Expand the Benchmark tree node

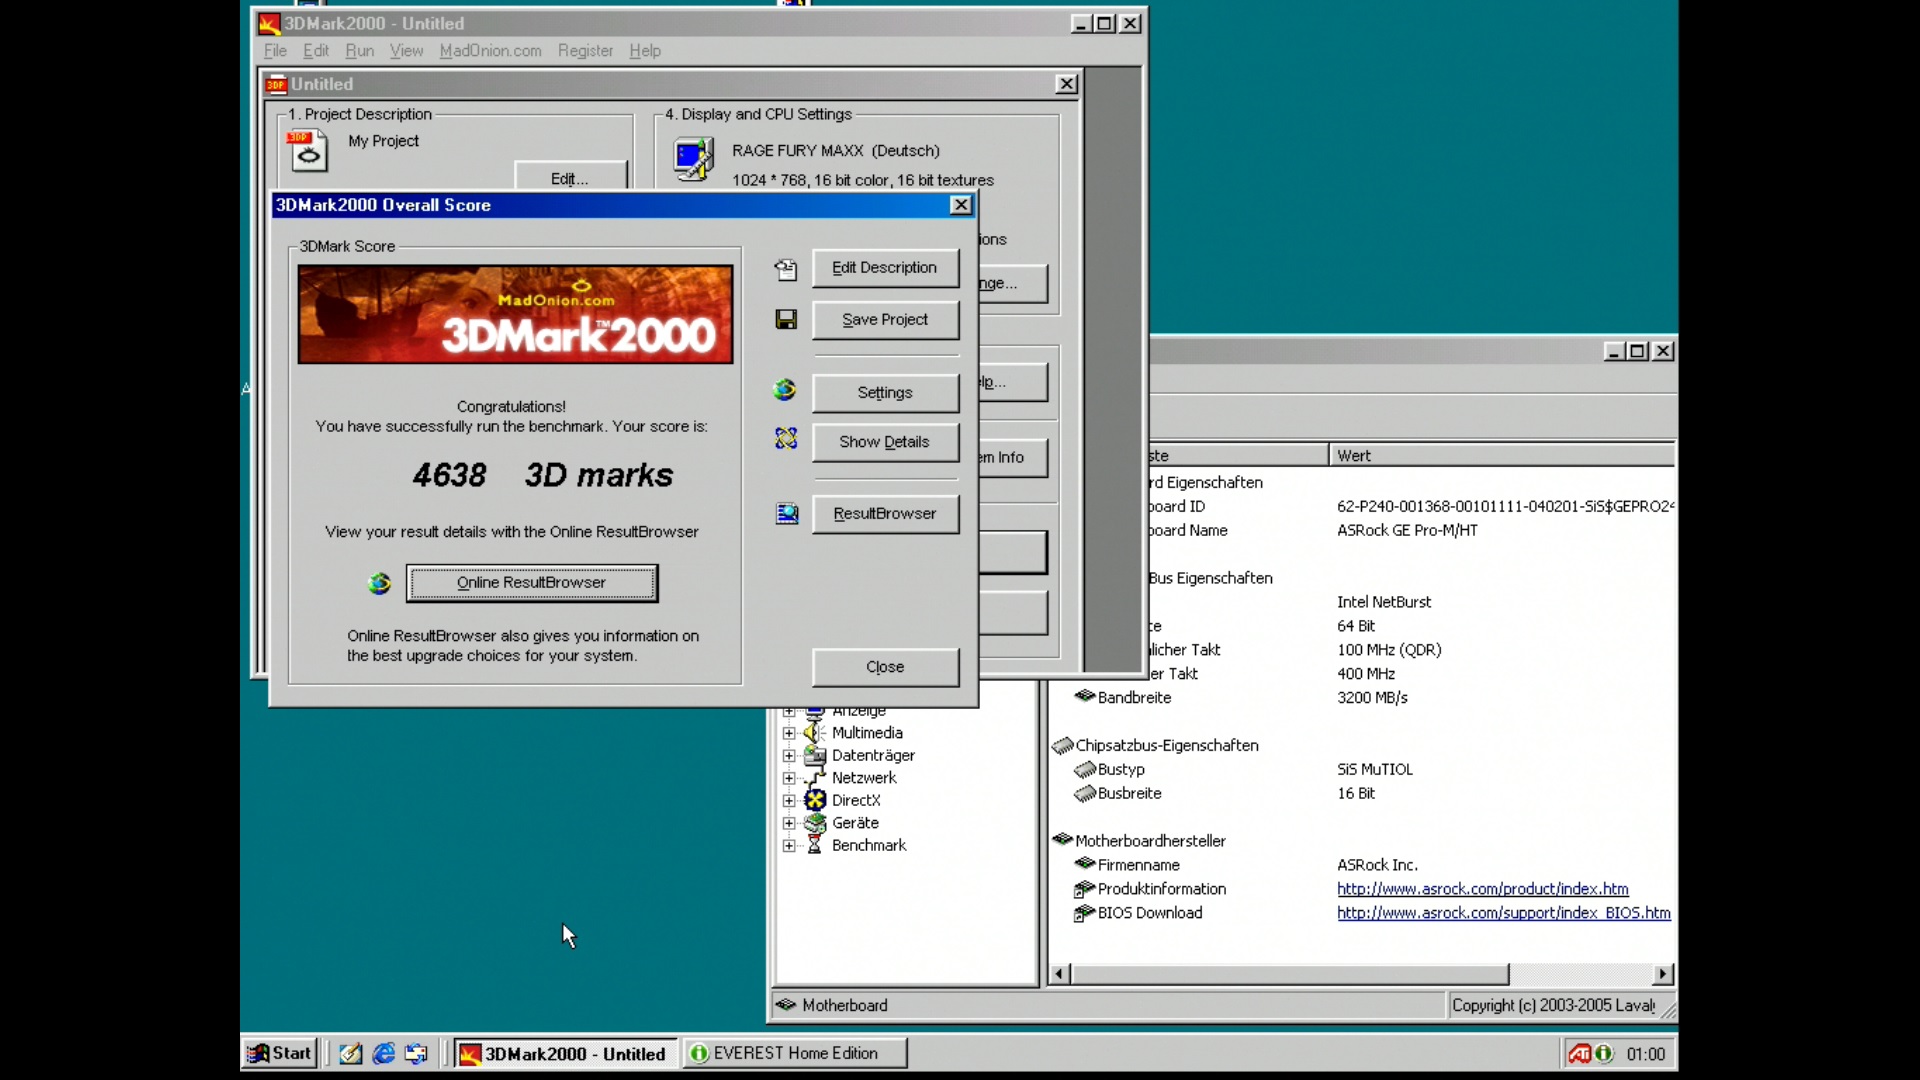(789, 846)
